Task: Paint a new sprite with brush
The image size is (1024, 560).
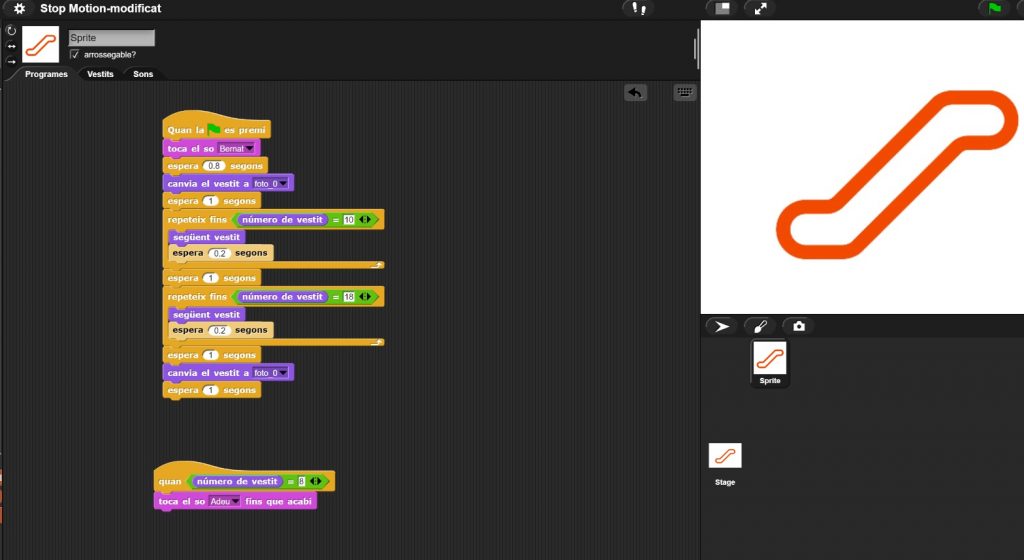Action: click(x=759, y=326)
